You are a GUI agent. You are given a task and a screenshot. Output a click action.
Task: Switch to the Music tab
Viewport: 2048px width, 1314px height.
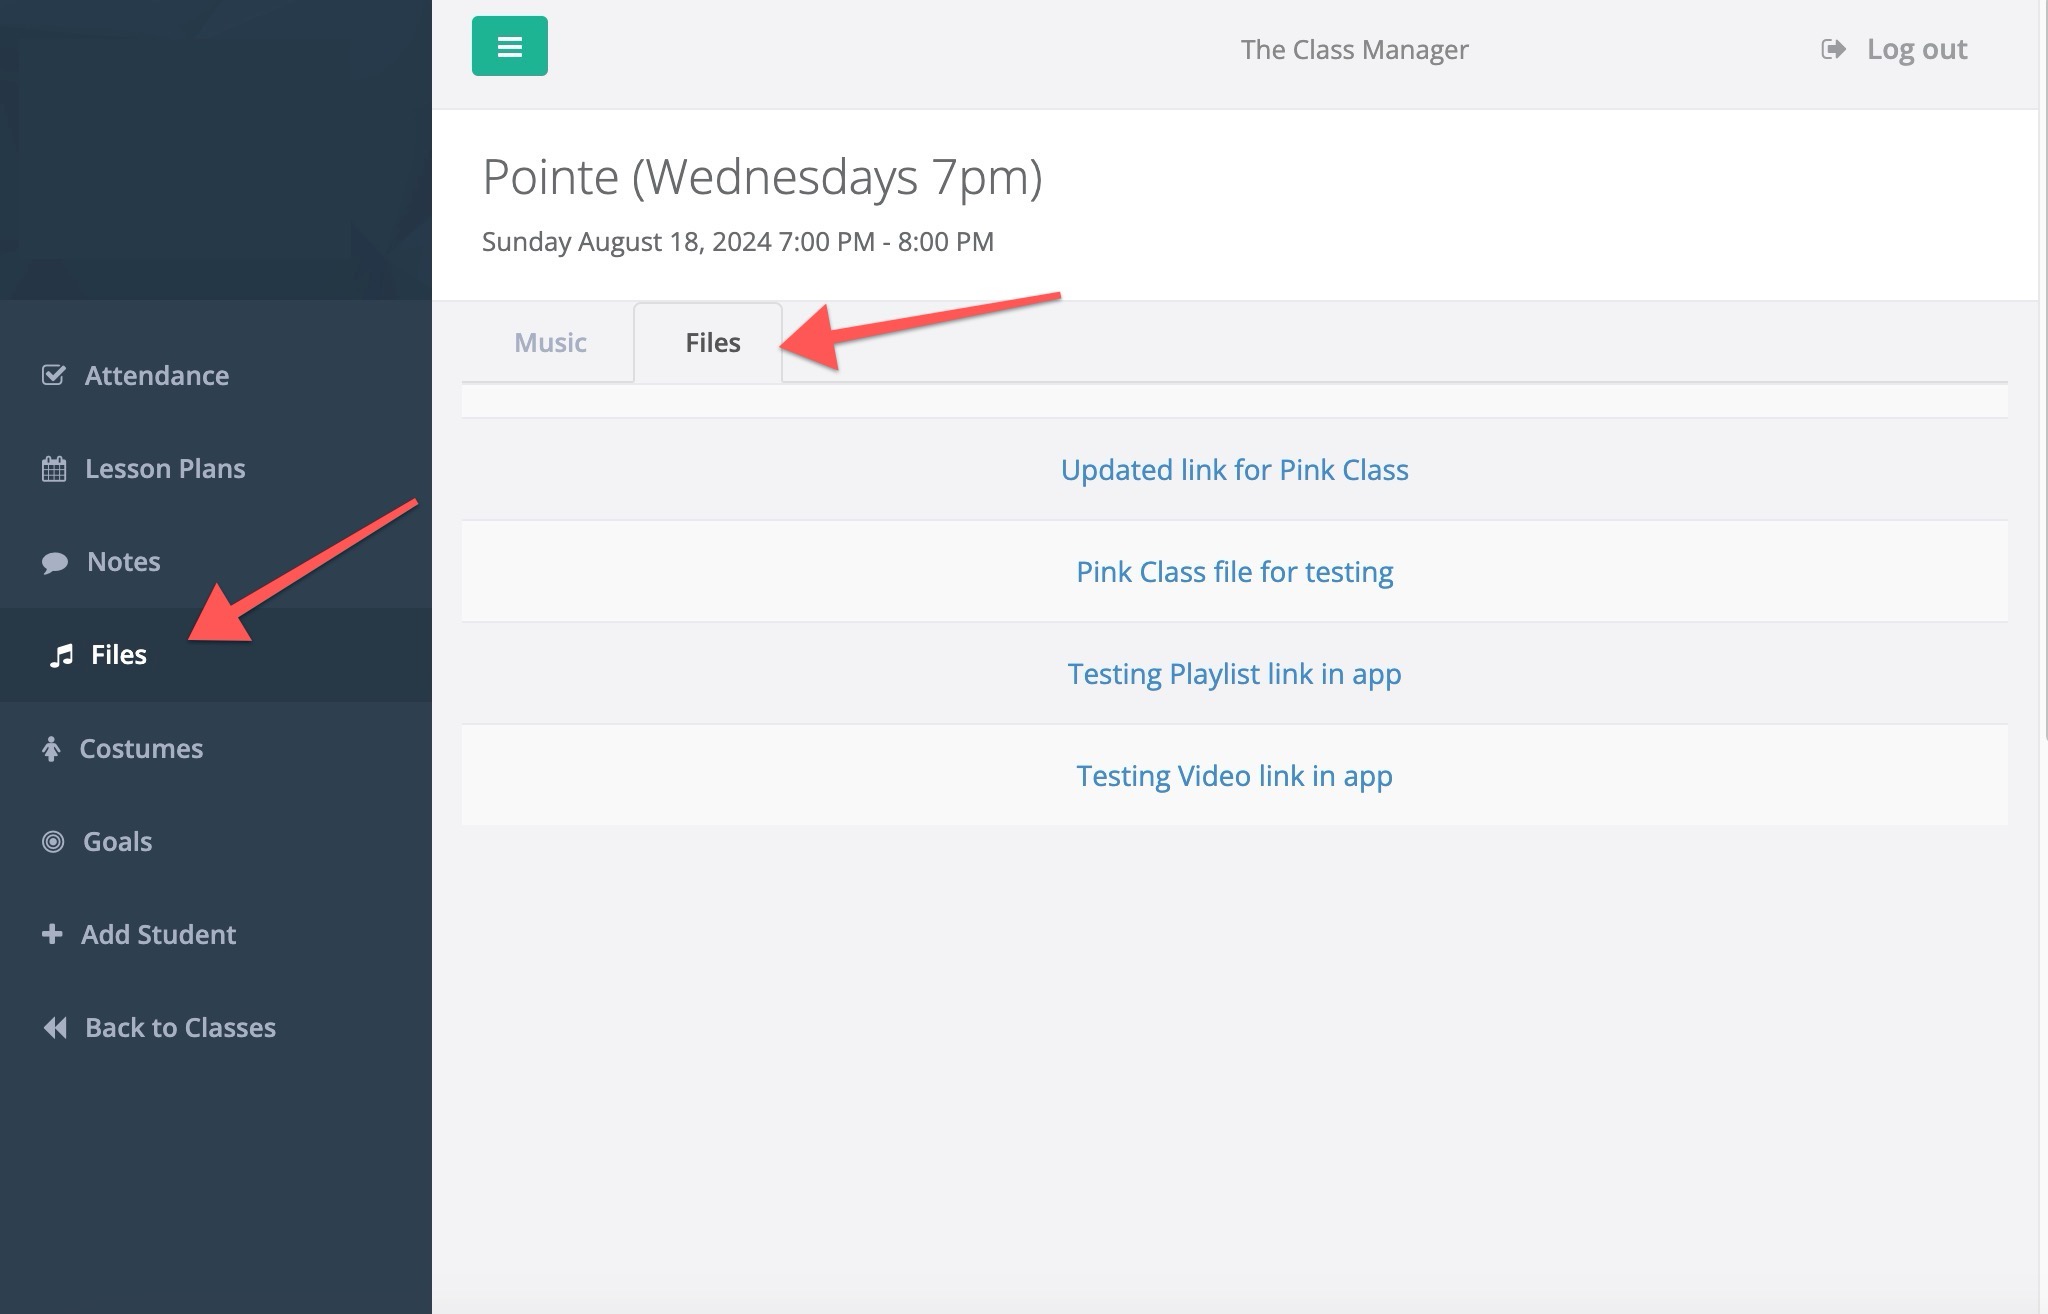[x=550, y=343]
